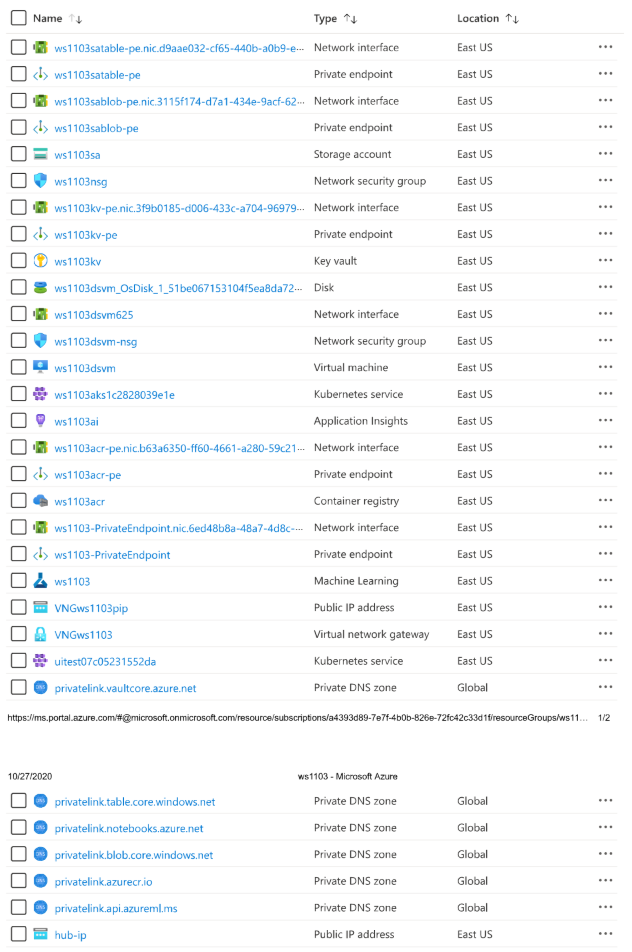Open the ws1103dsvm625 network interface link
The width and height of the screenshot is (632, 952).
tap(93, 314)
